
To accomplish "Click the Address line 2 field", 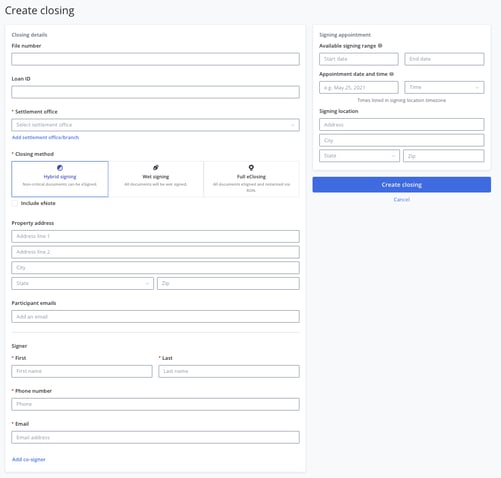I will (x=155, y=252).
